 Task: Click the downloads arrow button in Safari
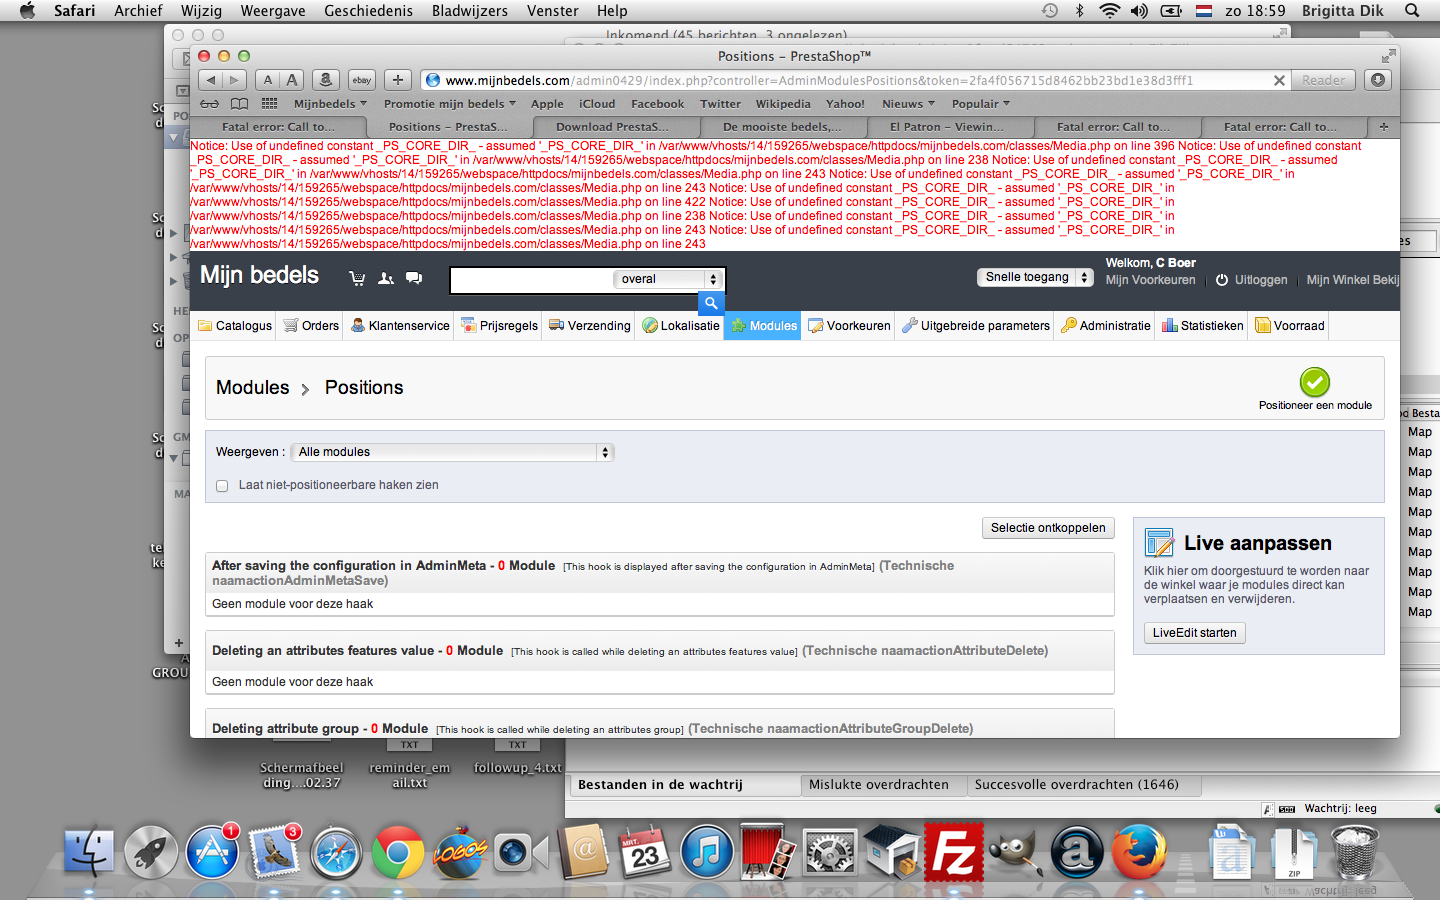1378,80
